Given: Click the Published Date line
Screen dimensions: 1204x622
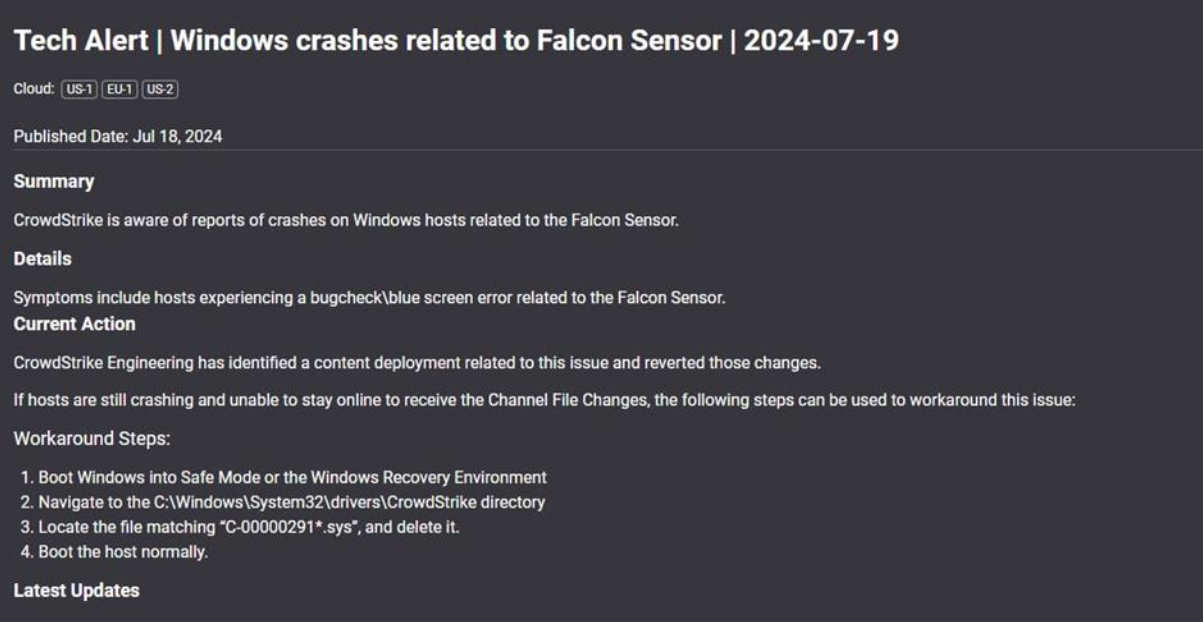Looking at the screenshot, I should pos(118,136).
